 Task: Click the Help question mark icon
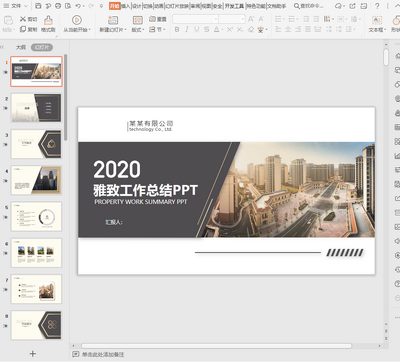click(377, 6)
